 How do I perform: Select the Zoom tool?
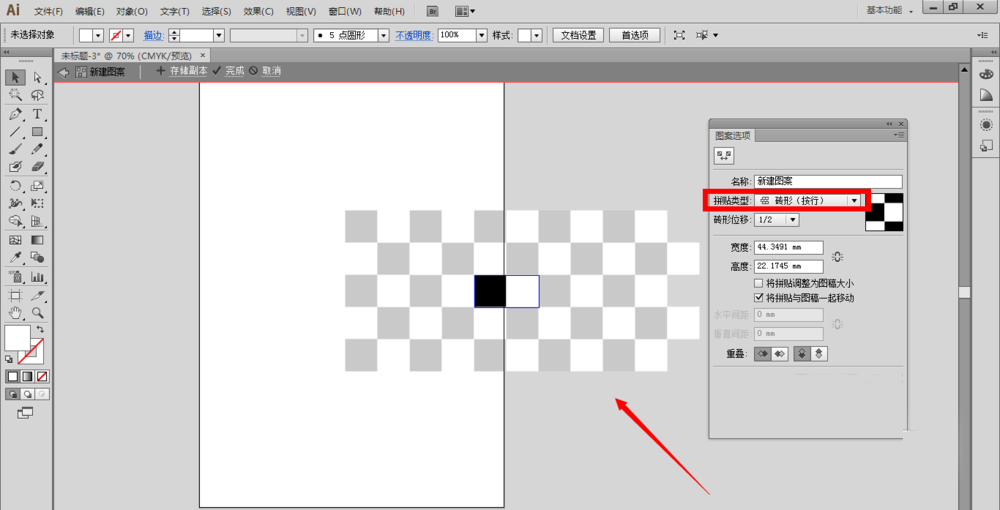tap(38, 312)
